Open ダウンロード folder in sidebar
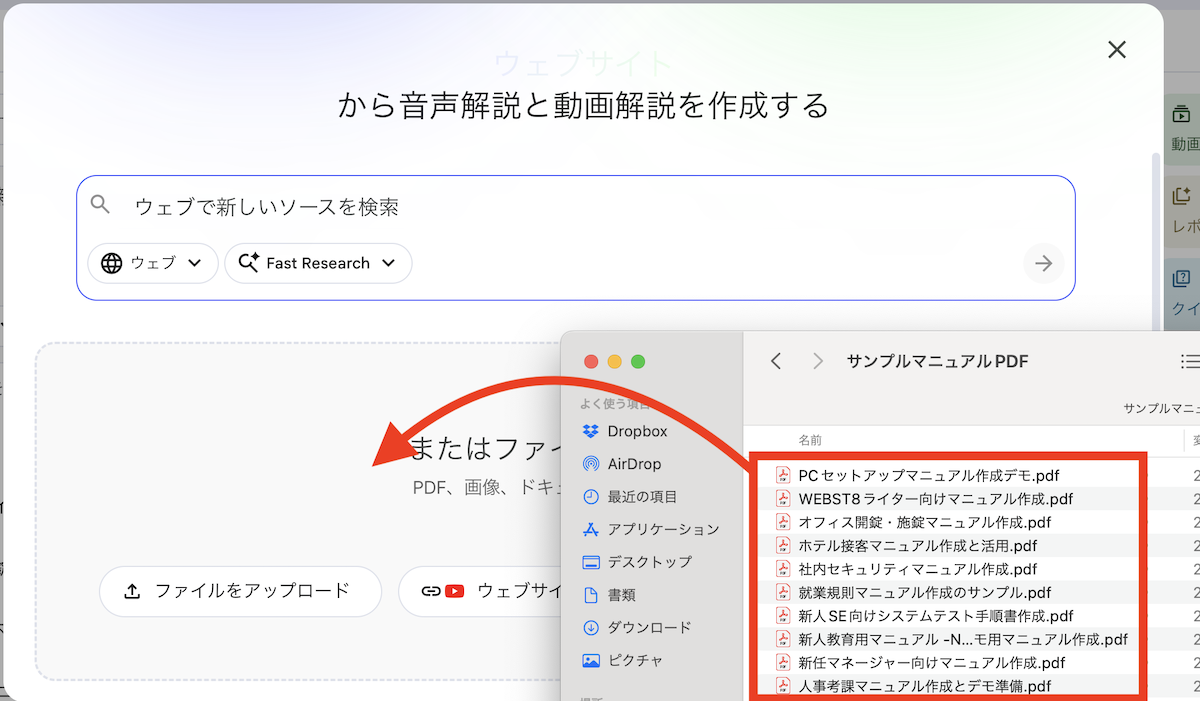 click(x=648, y=628)
